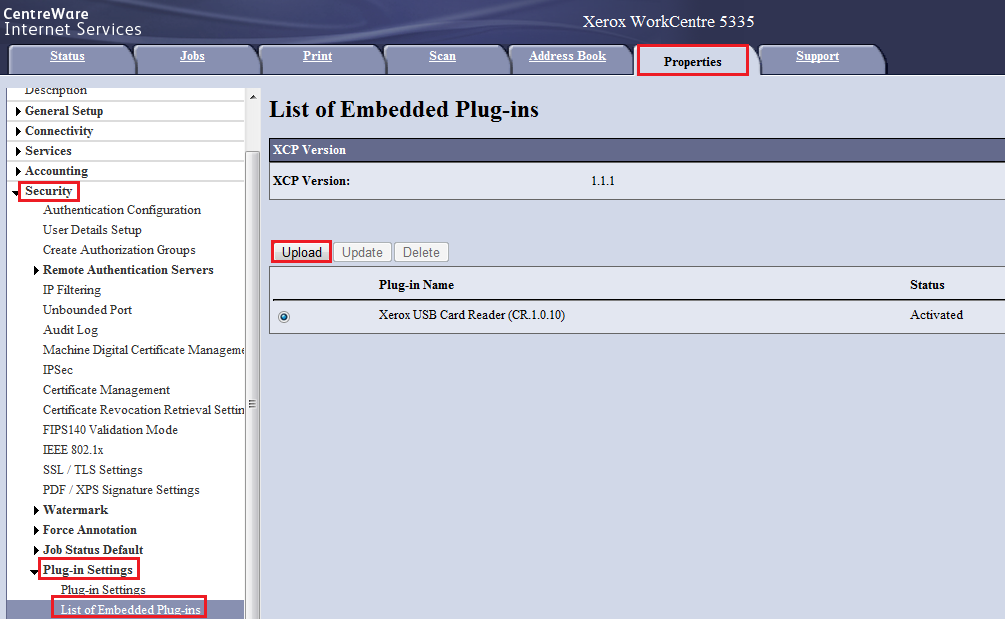Viewport: 1005px width, 619px height.
Task: Open the Jobs tab
Action: coord(192,57)
